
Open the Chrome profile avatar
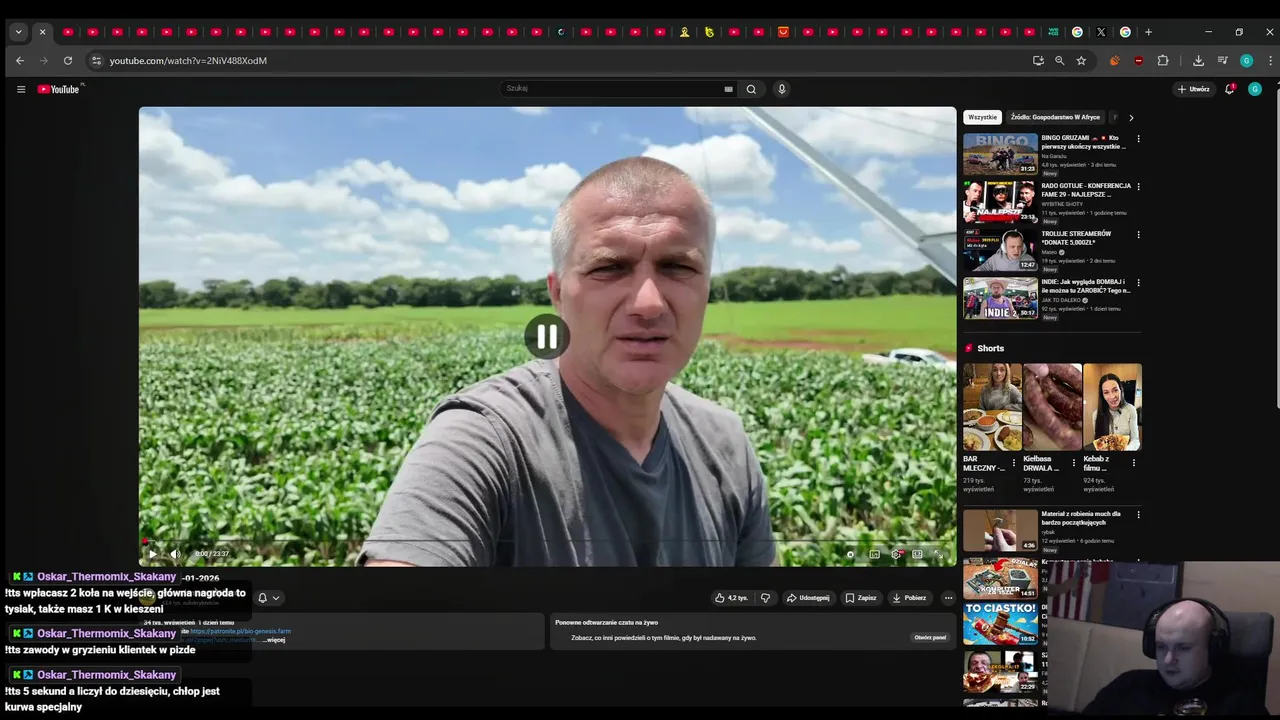1246,61
